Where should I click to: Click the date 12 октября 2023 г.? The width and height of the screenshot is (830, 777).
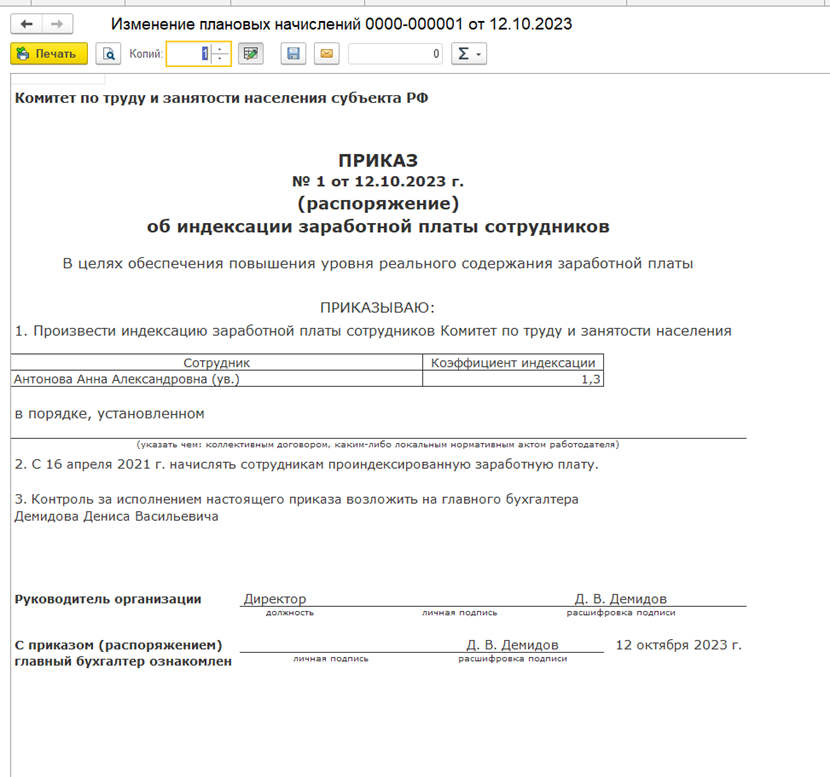(679, 645)
